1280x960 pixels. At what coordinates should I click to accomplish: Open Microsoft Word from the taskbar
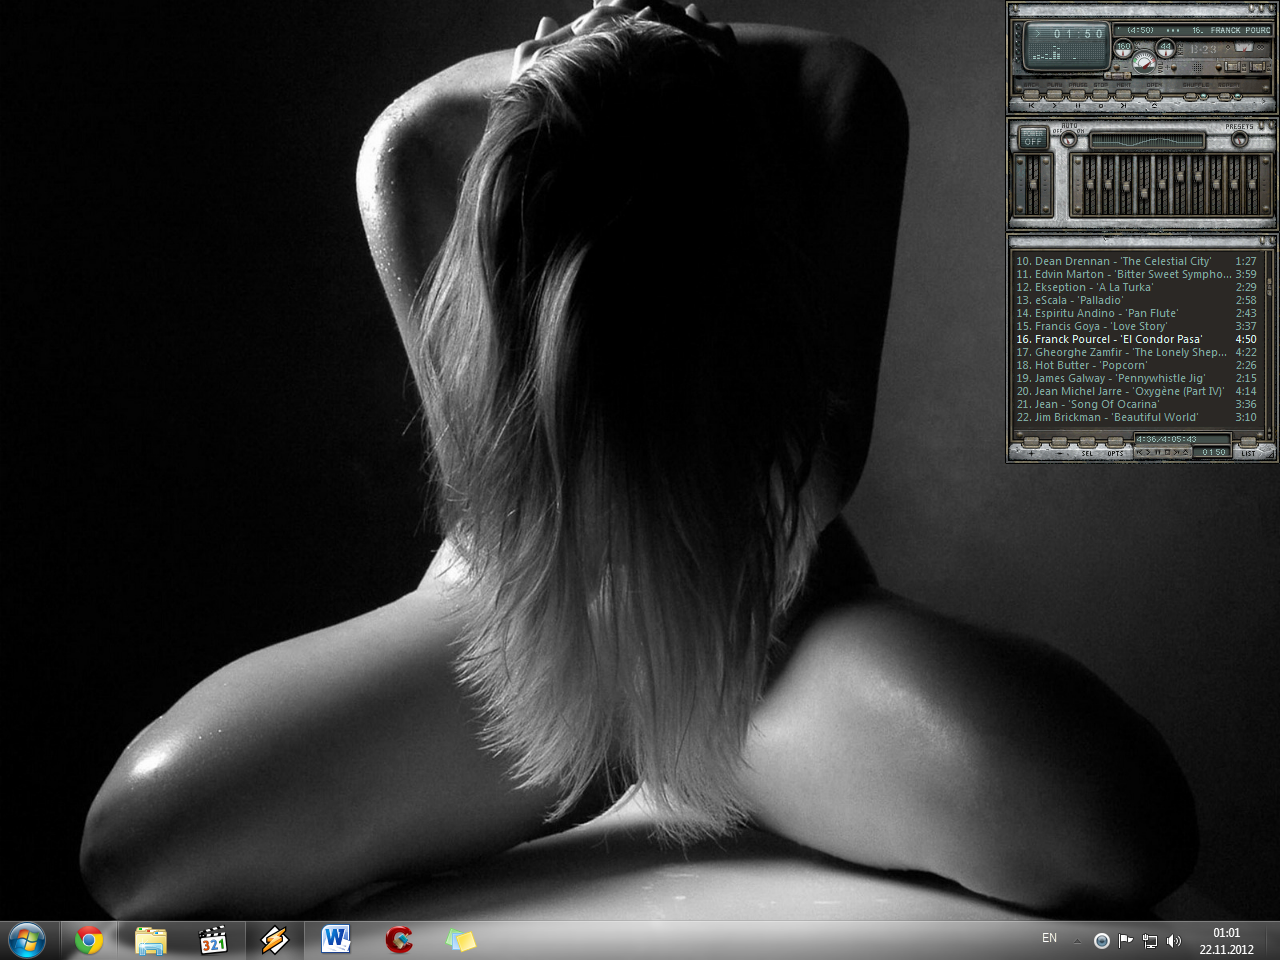click(336, 940)
